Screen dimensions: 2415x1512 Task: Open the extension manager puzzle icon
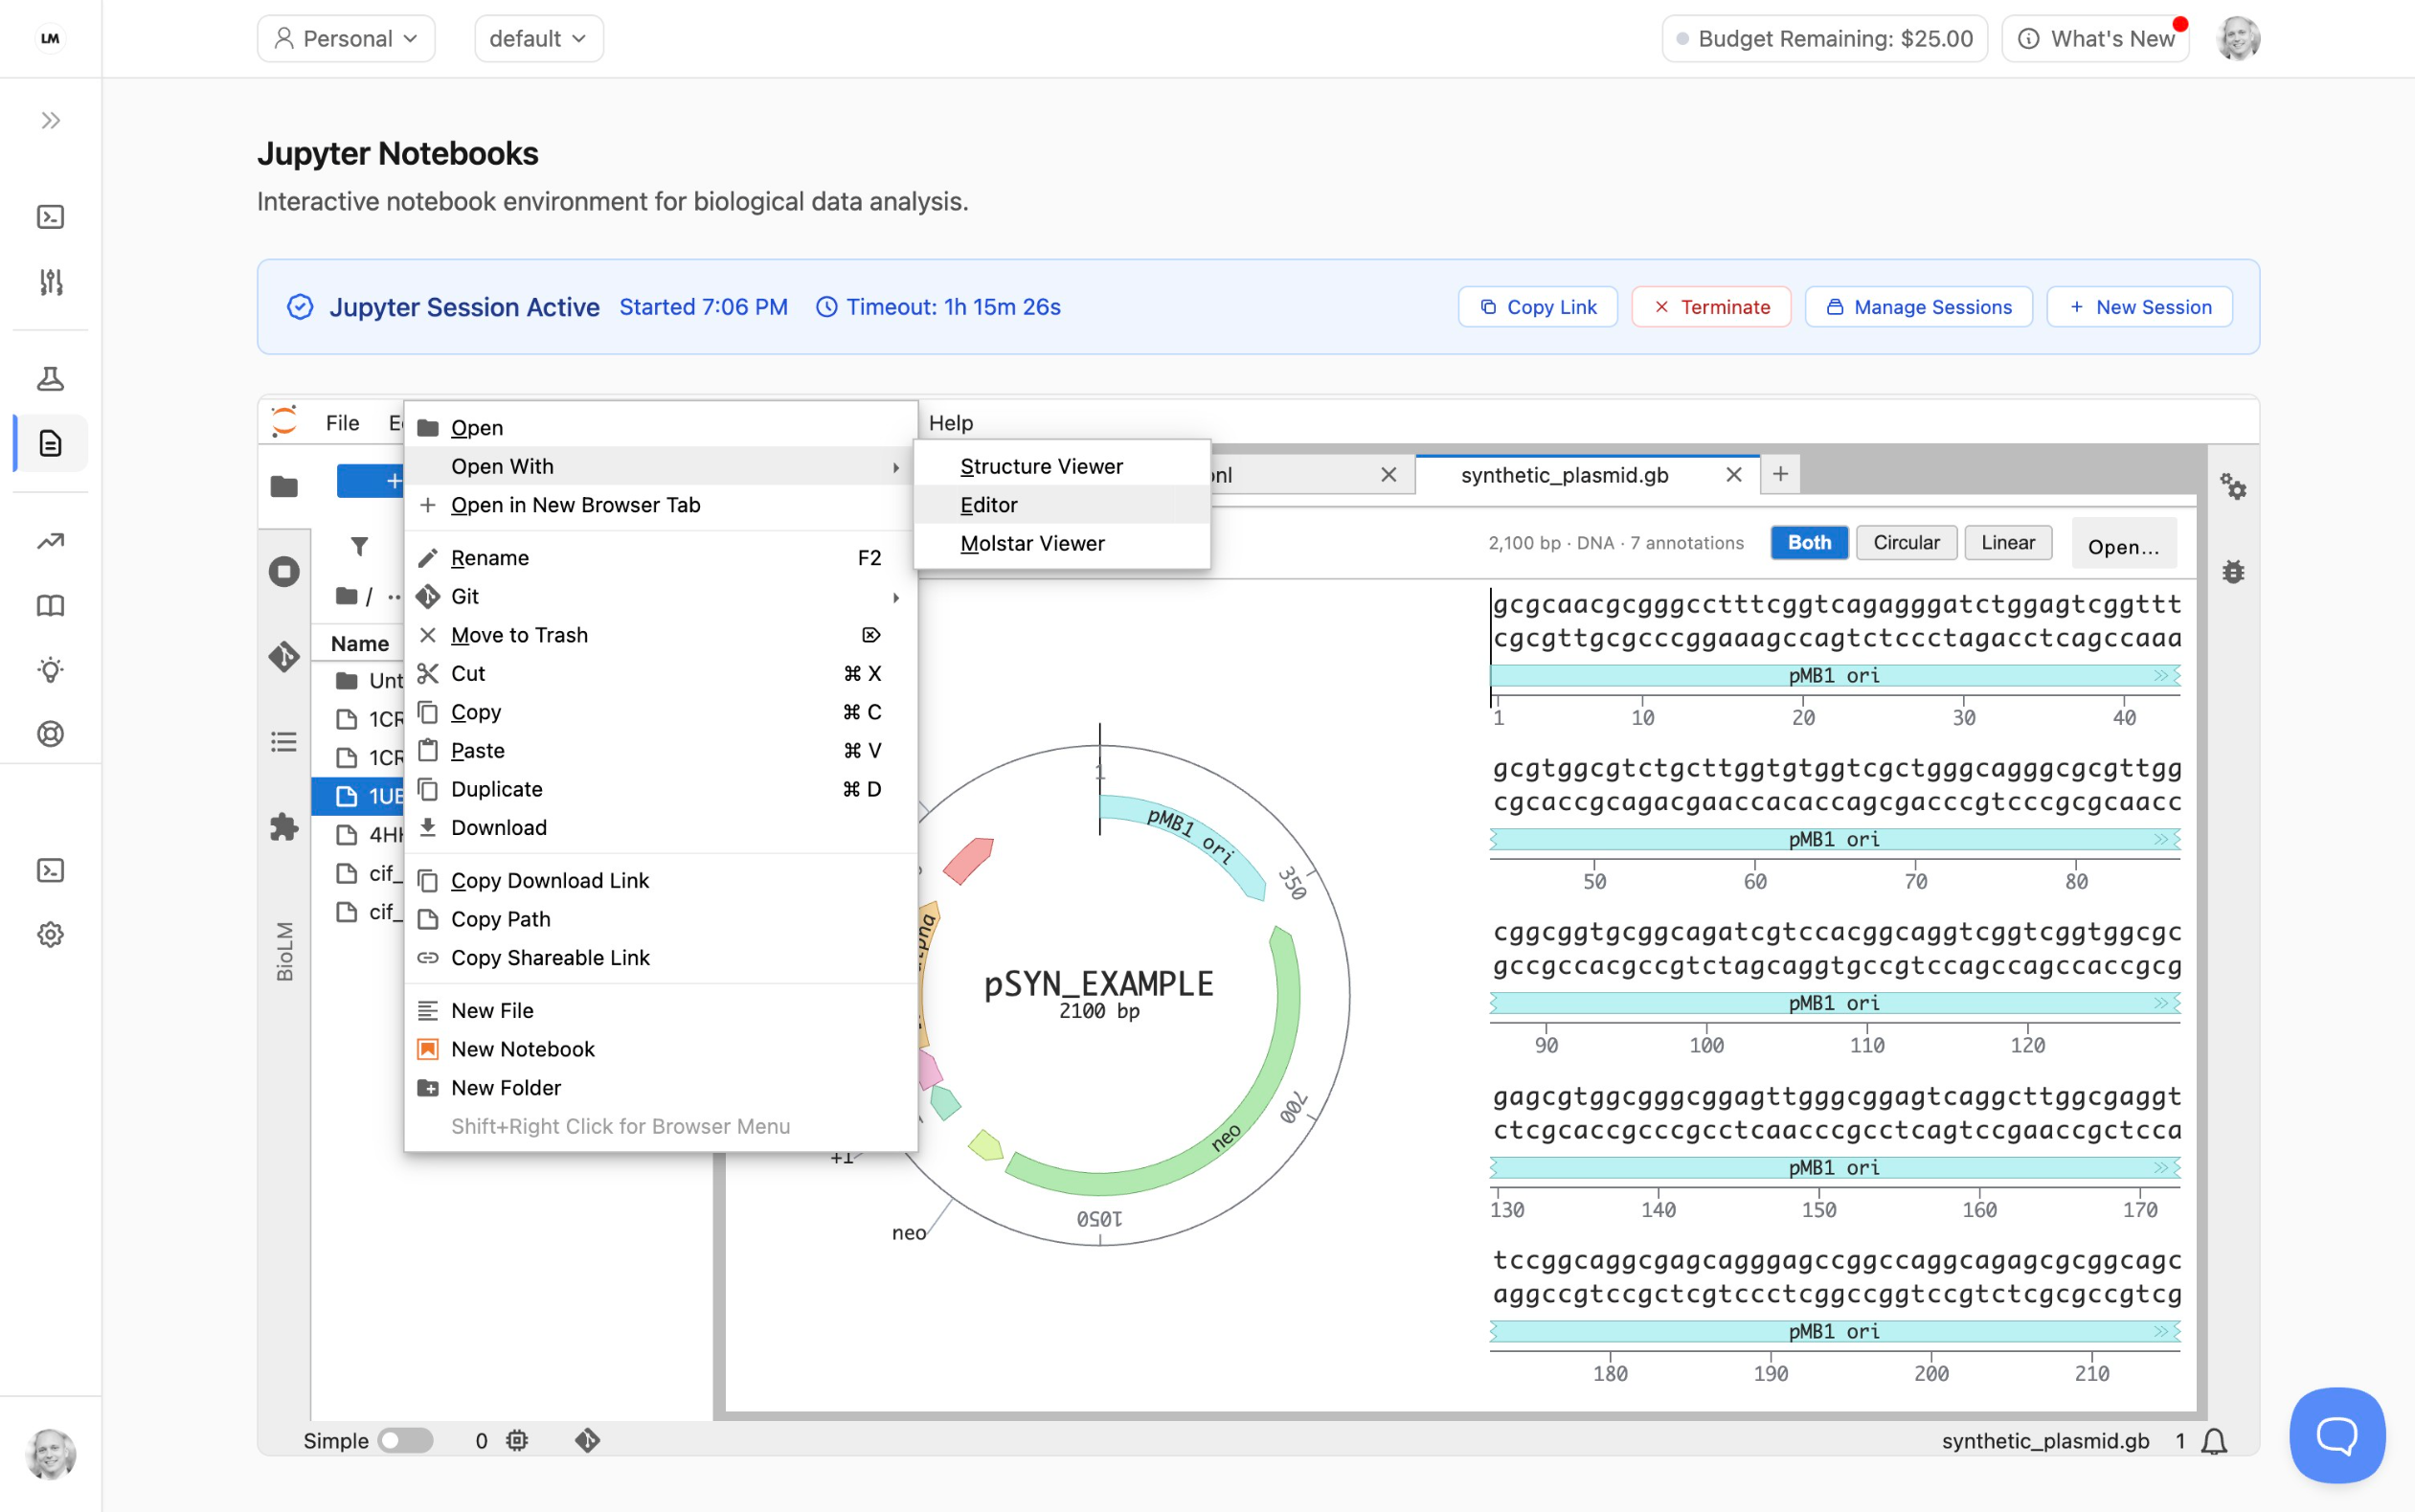[284, 827]
